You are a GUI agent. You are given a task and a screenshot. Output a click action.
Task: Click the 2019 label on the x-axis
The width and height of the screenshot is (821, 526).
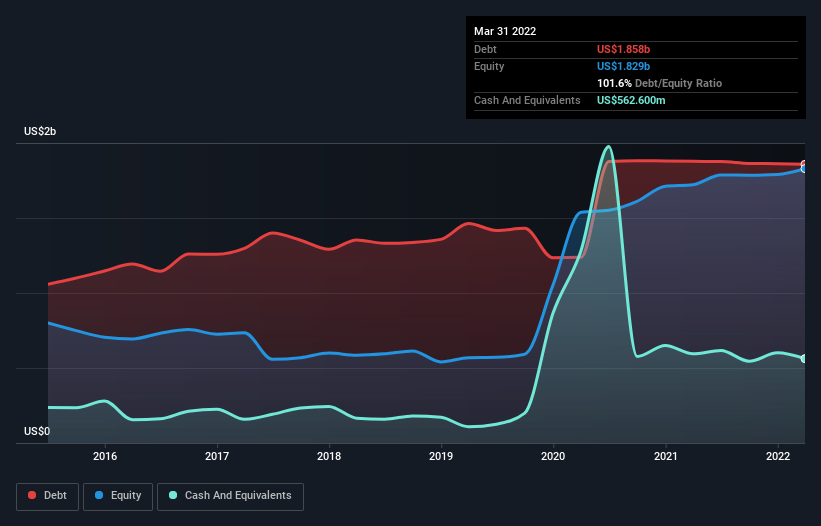click(x=441, y=456)
